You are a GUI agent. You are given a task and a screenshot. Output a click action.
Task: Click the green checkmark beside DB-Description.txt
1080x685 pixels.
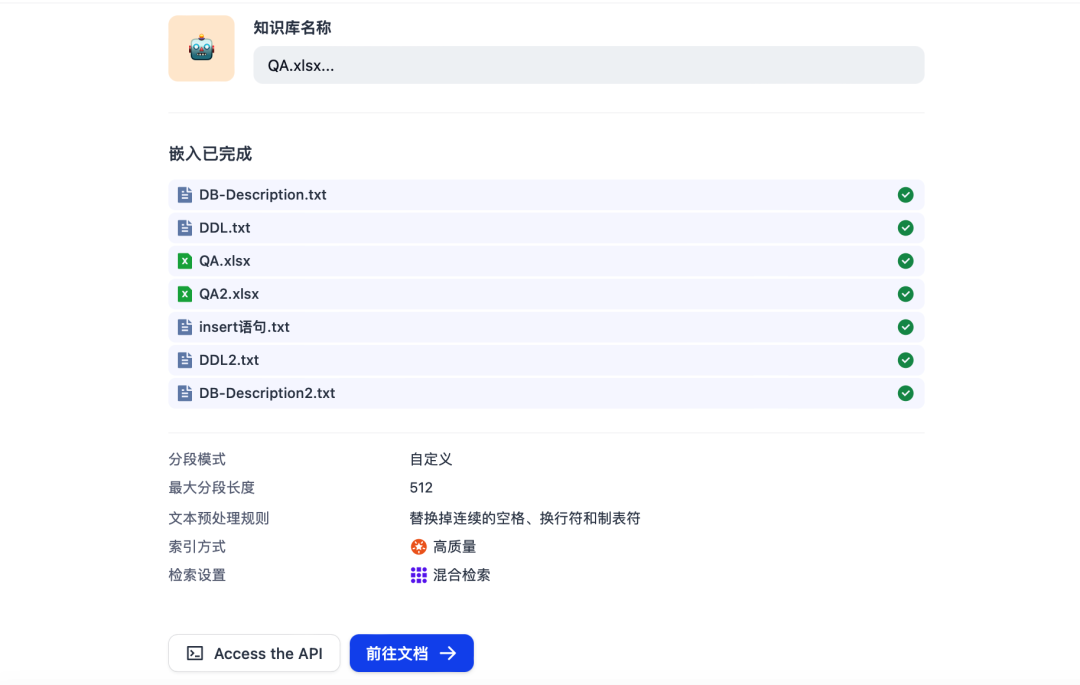pyautogui.click(x=905, y=194)
